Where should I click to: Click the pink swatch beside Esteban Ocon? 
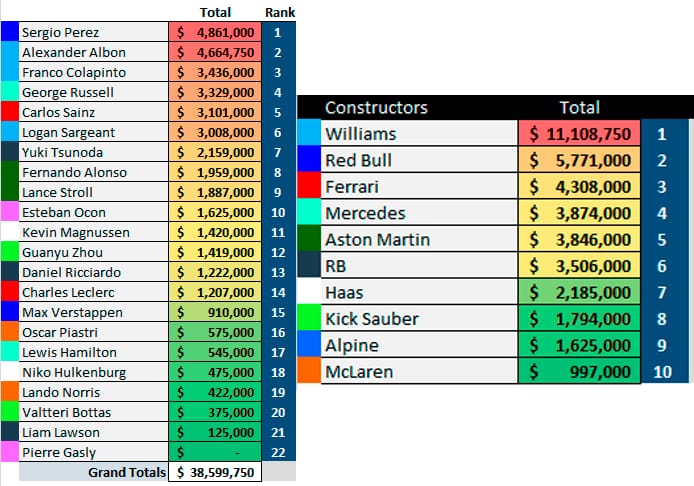point(9,212)
